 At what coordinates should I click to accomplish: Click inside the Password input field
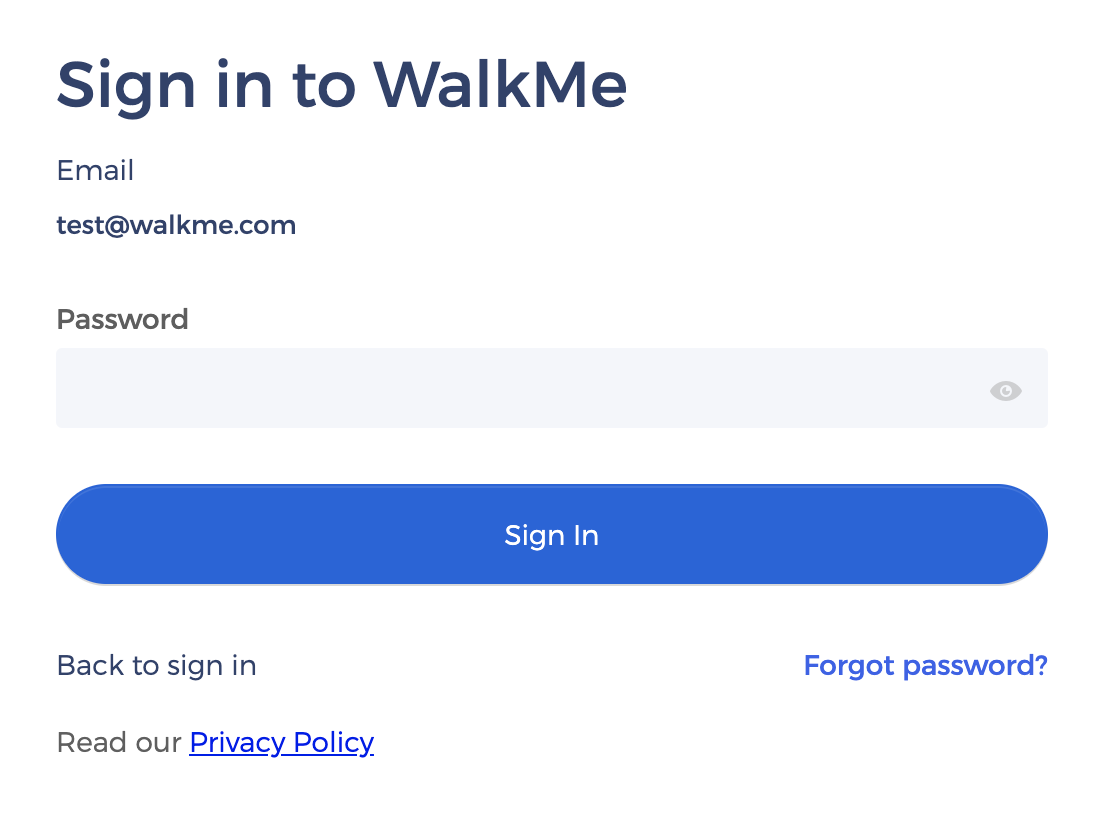coord(520,388)
